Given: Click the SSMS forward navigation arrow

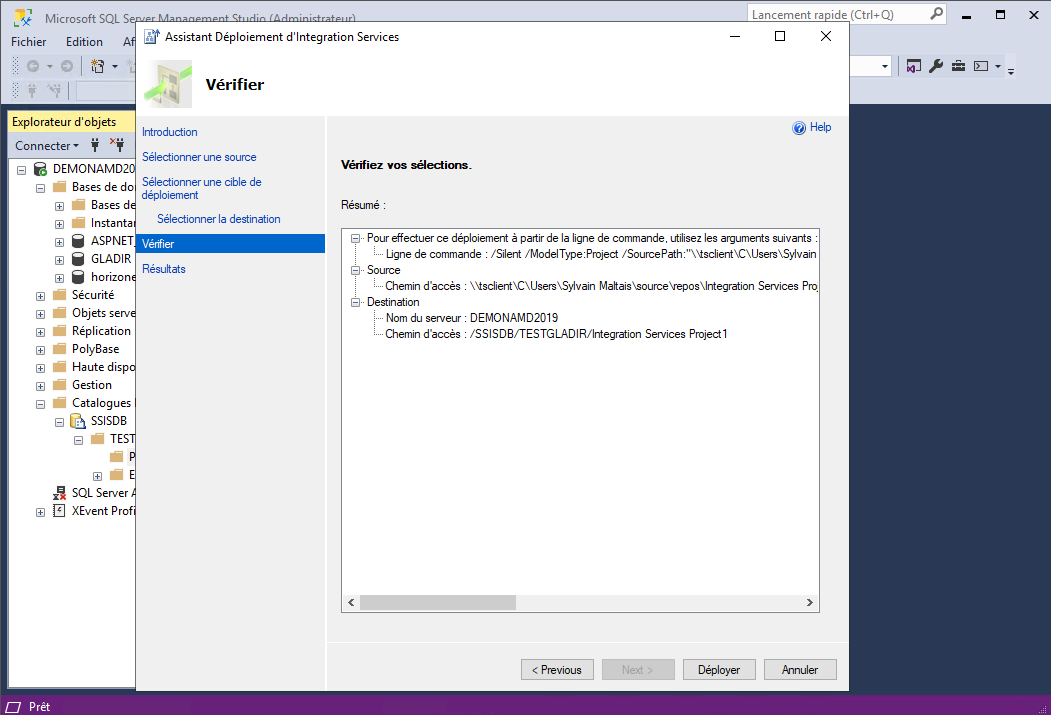Looking at the screenshot, I should point(66,66).
